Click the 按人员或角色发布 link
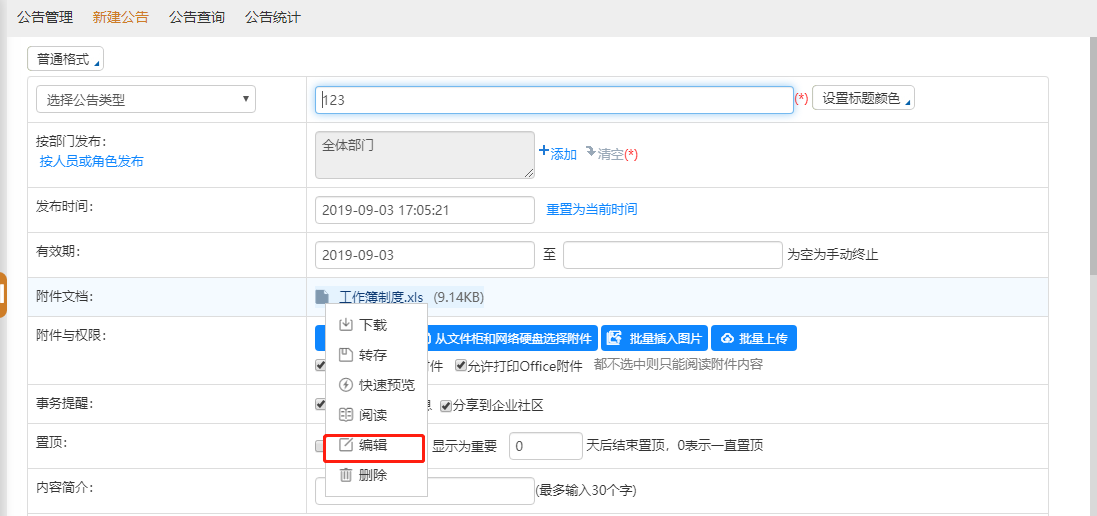1097x516 pixels. [x=91, y=161]
